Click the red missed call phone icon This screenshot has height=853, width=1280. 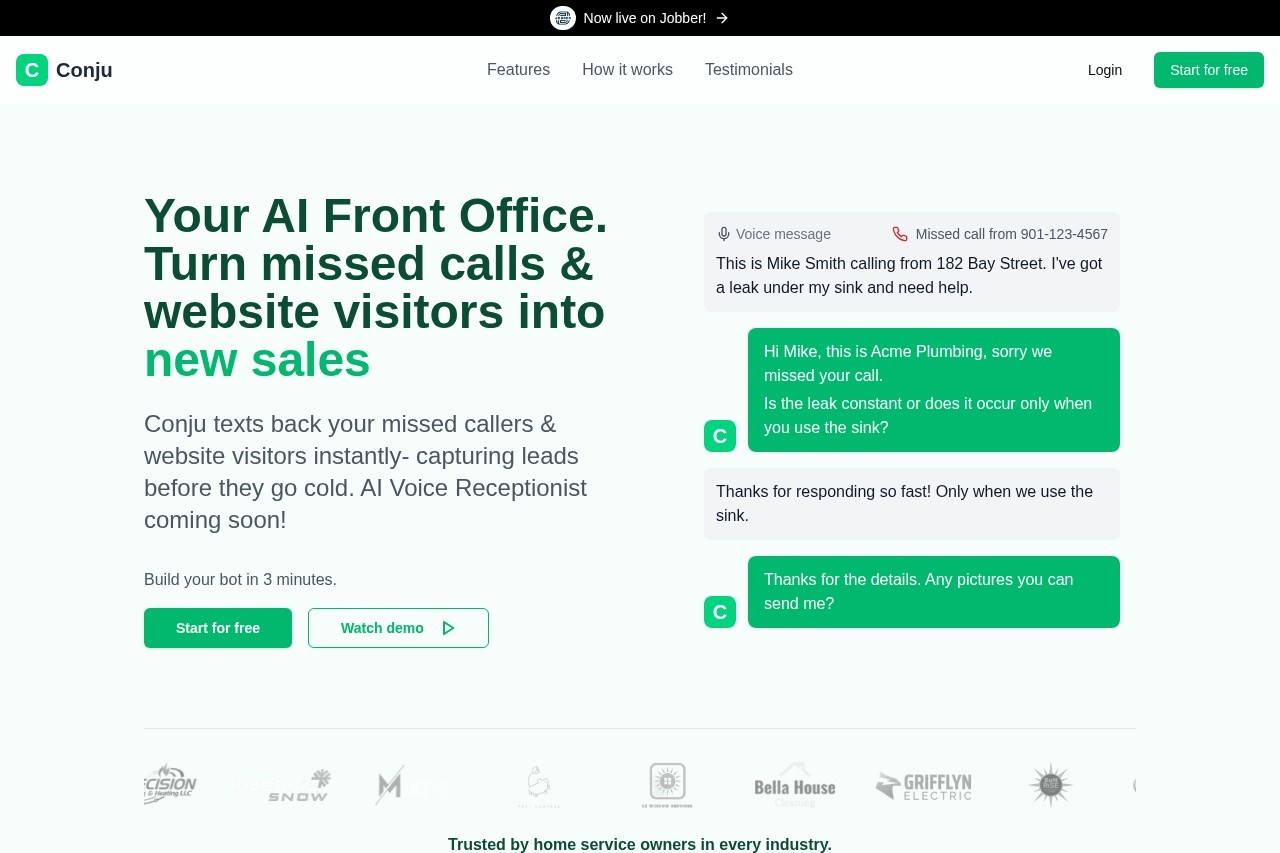(x=900, y=234)
